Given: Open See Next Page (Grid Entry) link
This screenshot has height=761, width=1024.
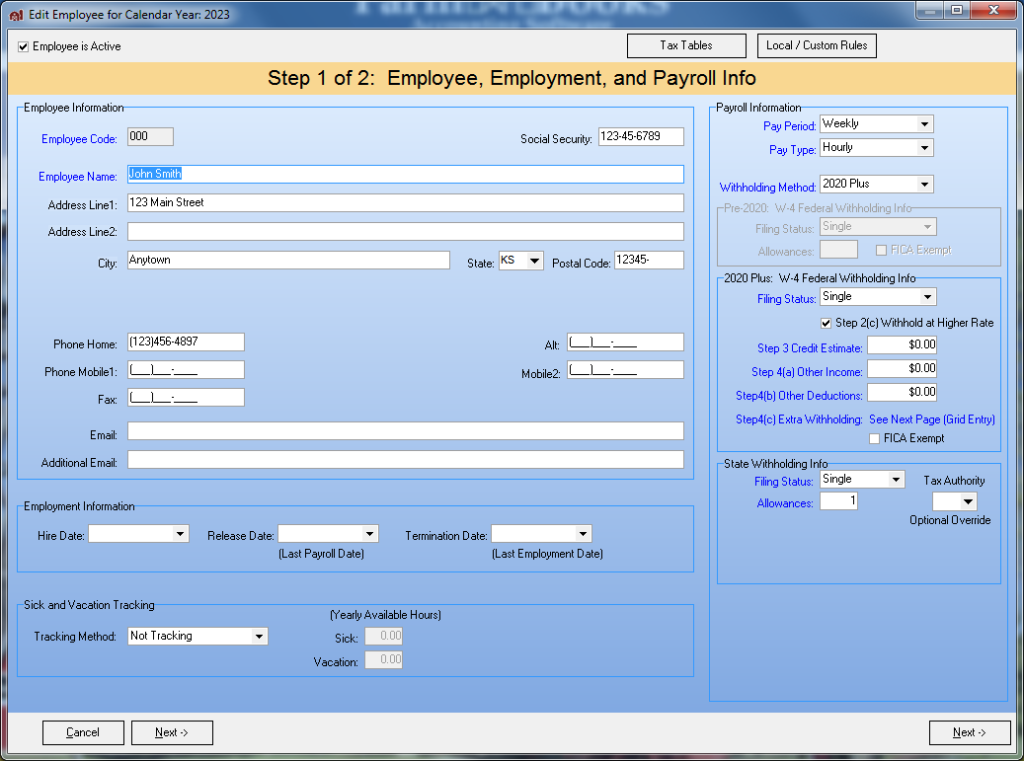Looking at the screenshot, I should tap(932, 419).
